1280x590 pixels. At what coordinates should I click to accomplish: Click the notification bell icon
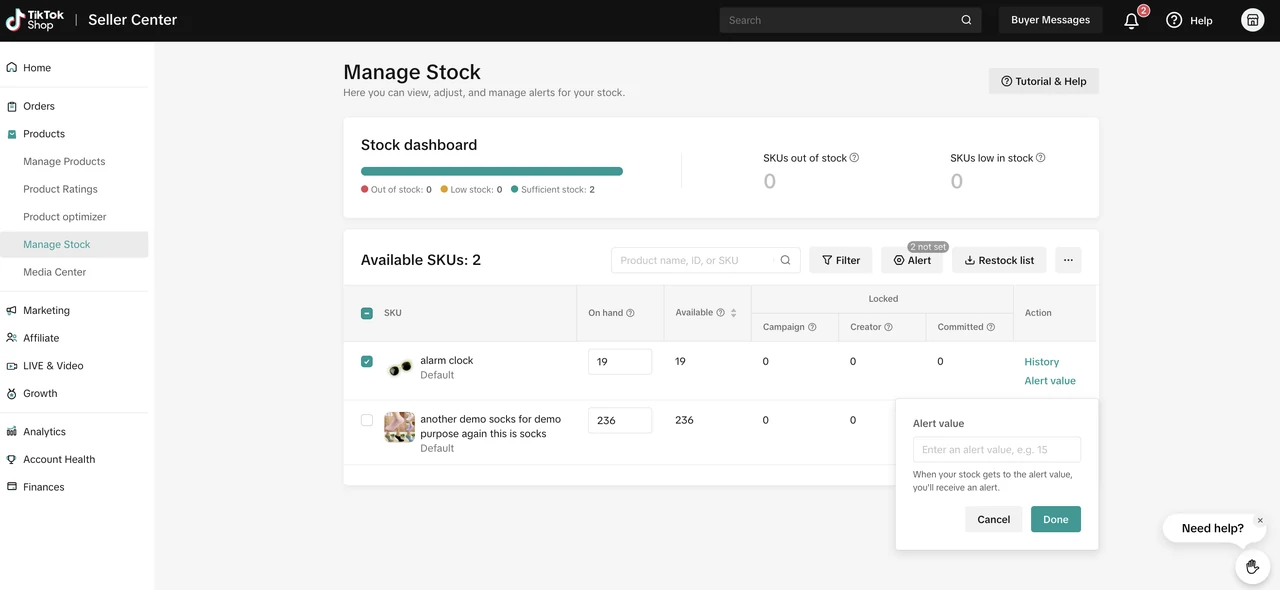pyautogui.click(x=1132, y=20)
